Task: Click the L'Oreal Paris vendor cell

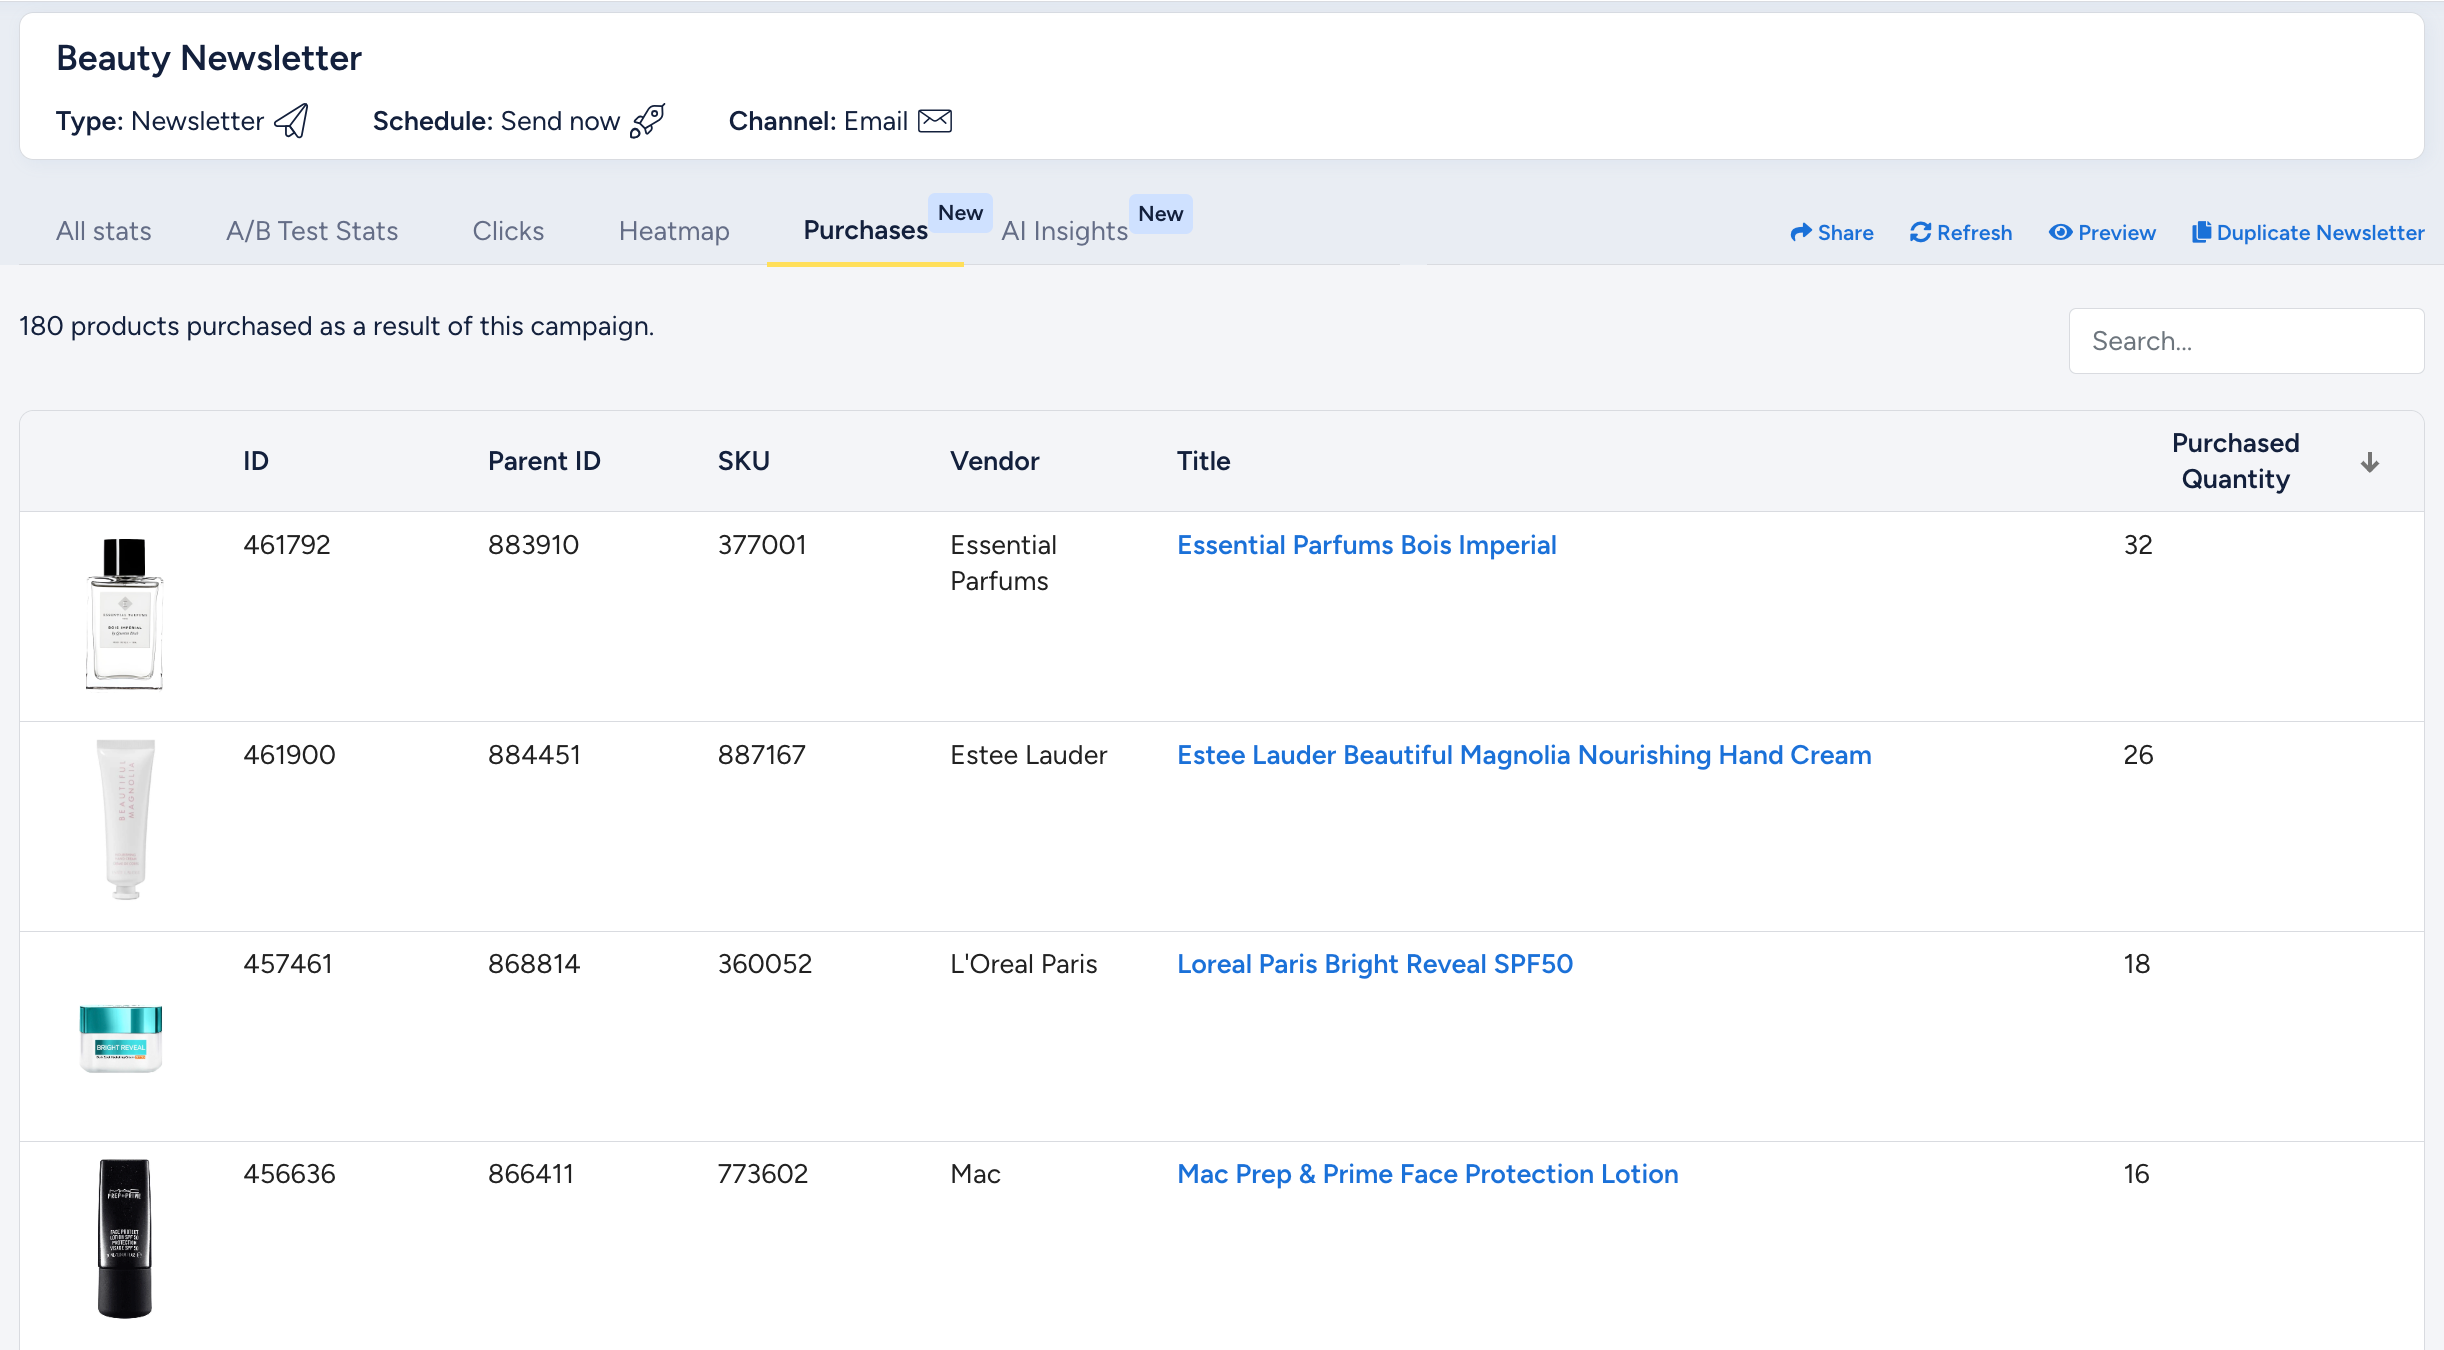Action: pos(1023,964)
